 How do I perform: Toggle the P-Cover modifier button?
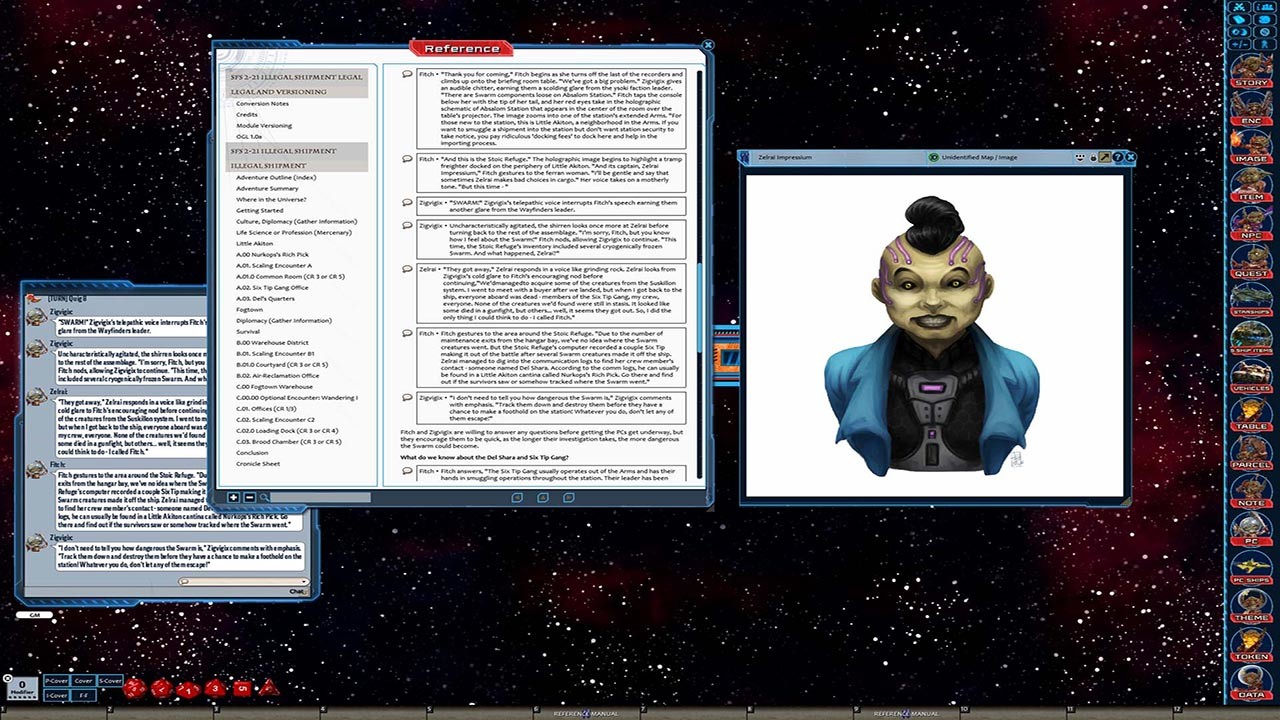(x=55, y=681)
